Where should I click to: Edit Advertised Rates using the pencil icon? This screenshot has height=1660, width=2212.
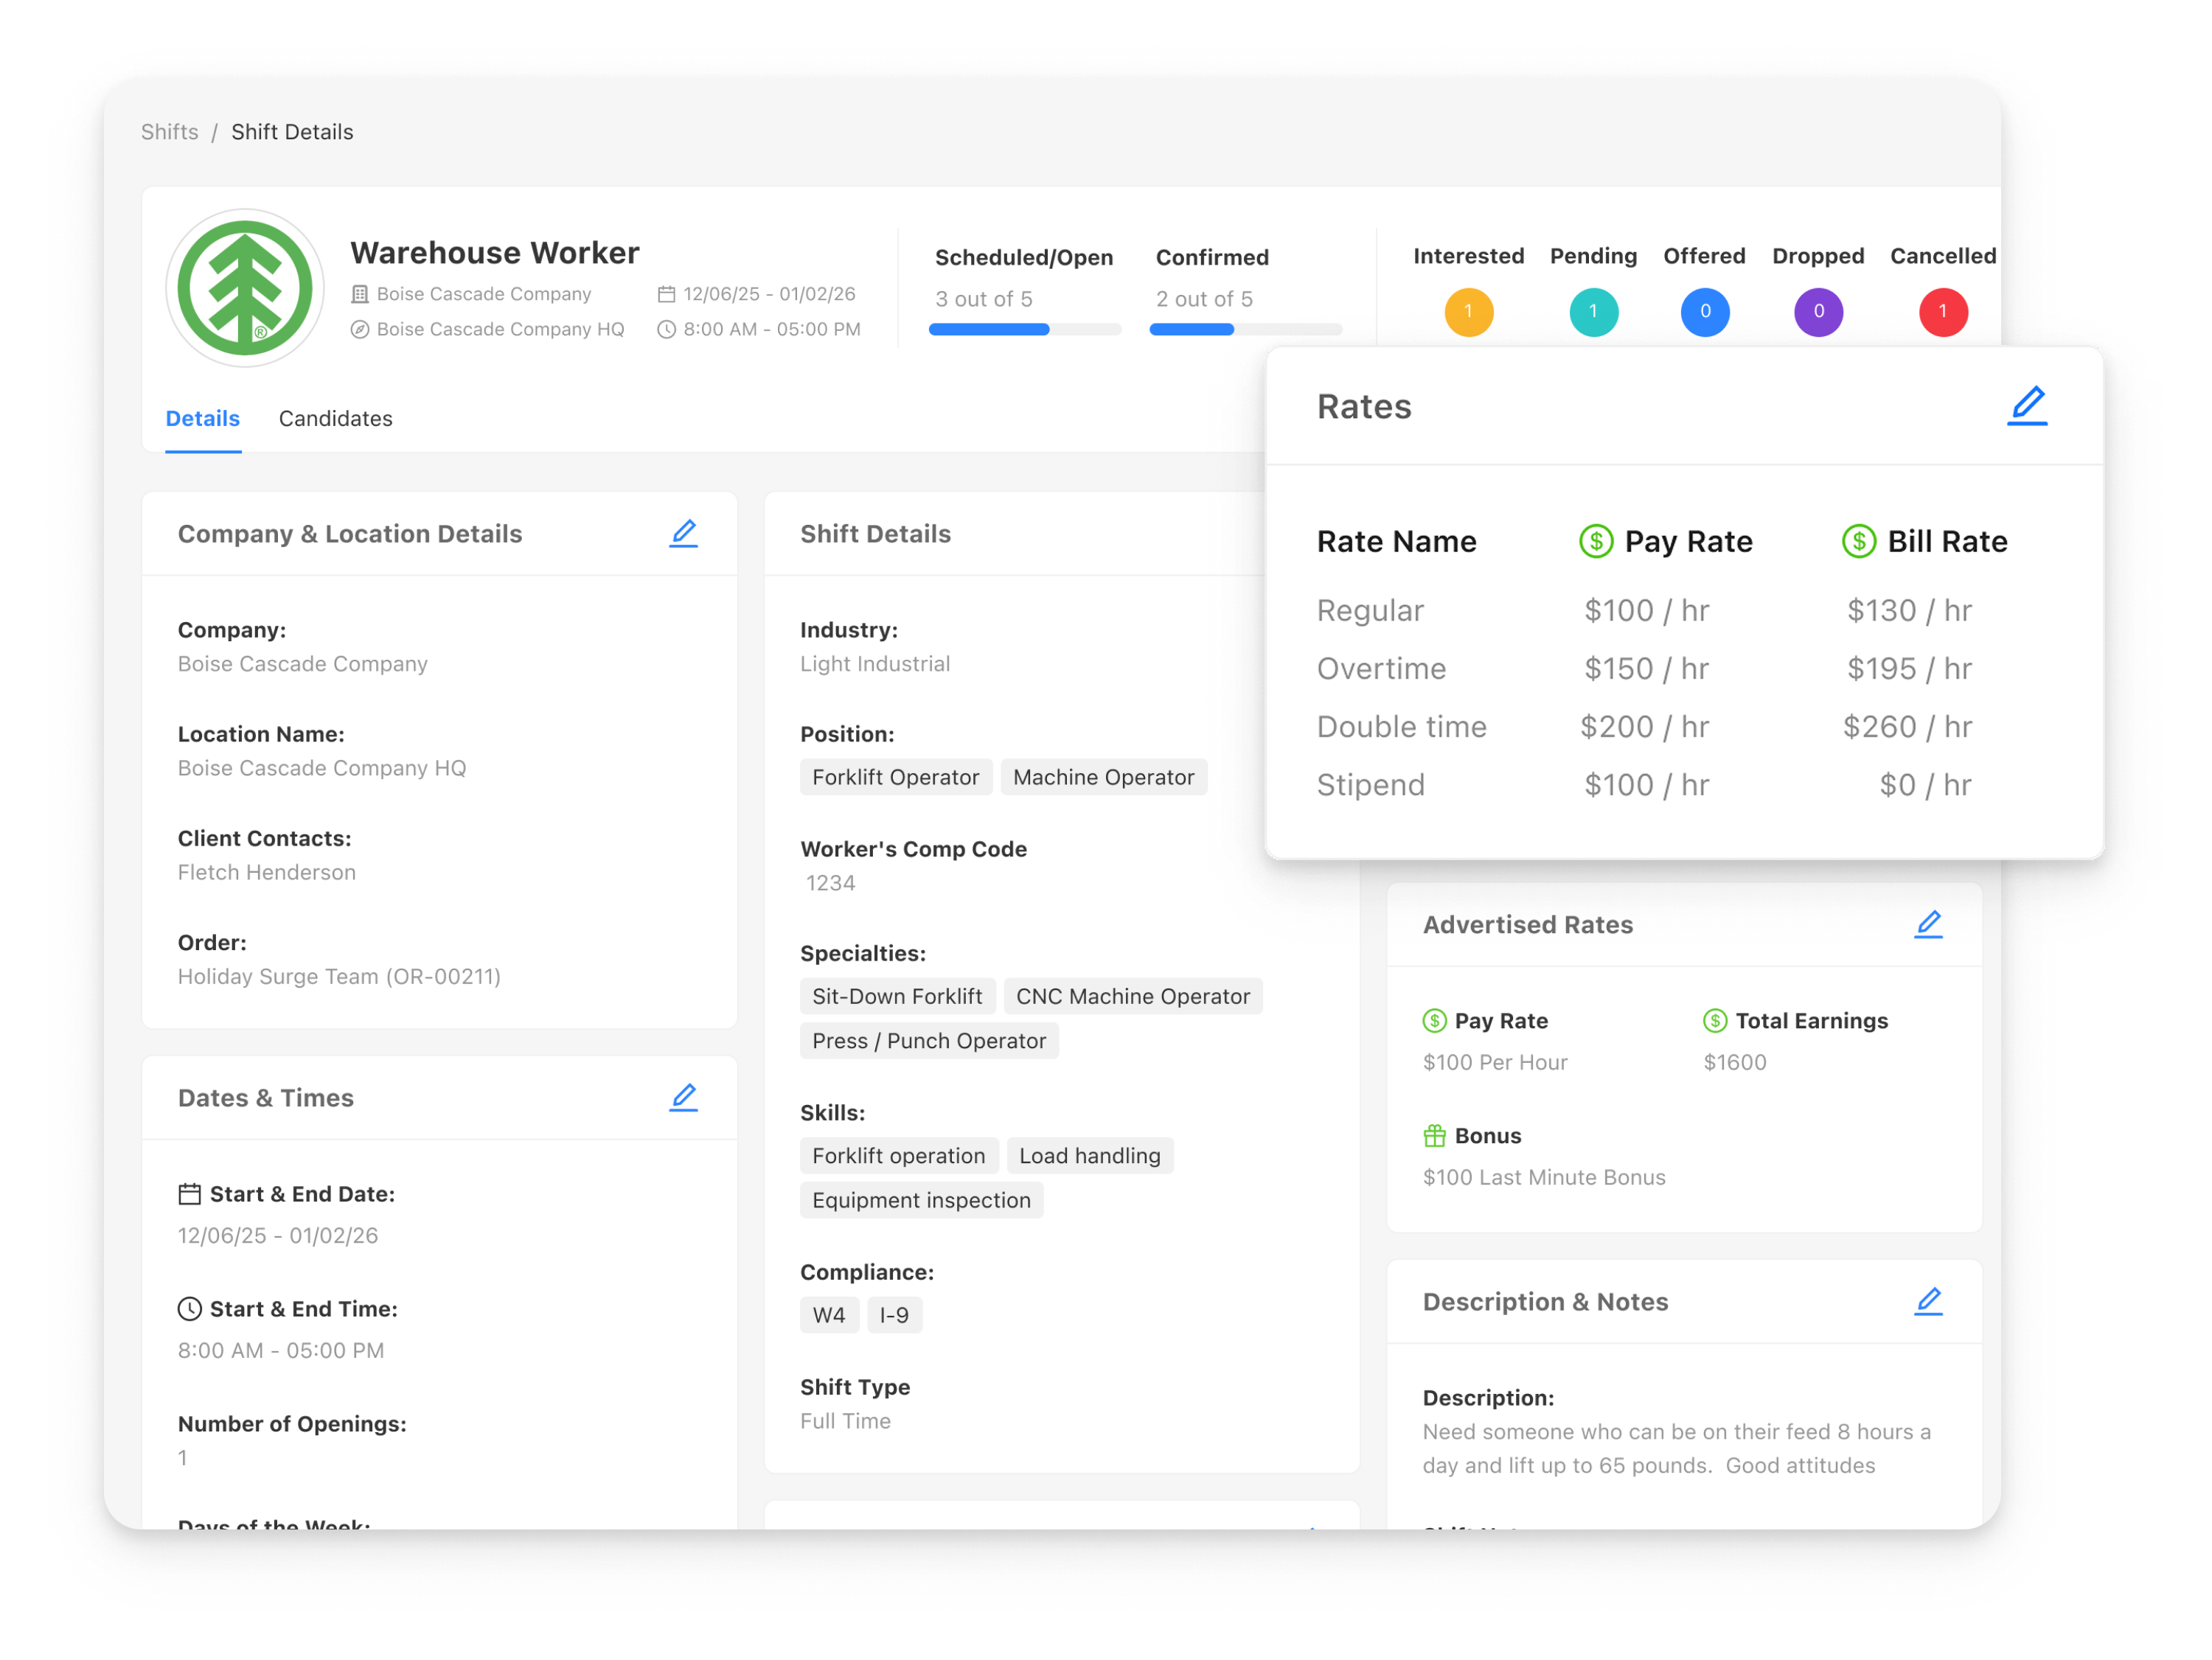[1928, 924]
